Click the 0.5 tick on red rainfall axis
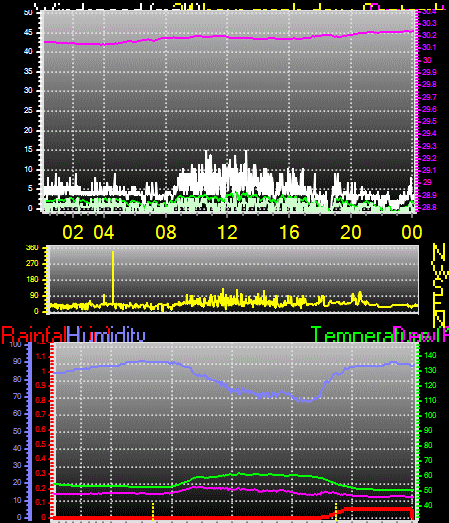The width and height of the screenshot is (449, 523). tap(41, 444)
